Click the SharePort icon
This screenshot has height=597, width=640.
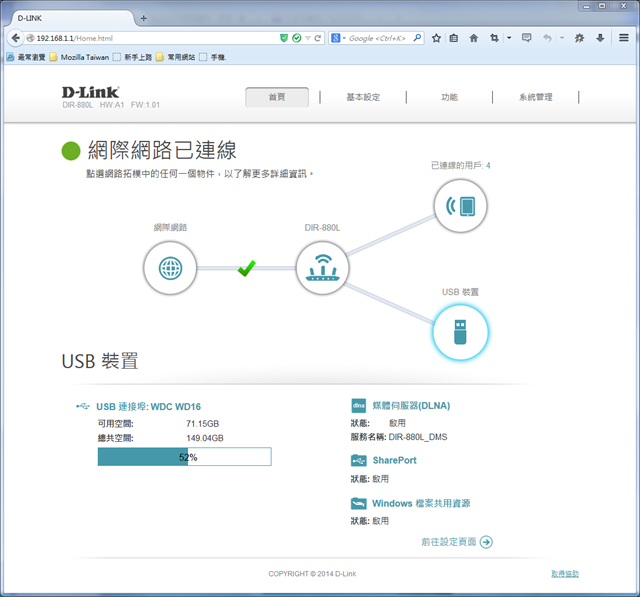pyautogui.click(x=358, y=460)
